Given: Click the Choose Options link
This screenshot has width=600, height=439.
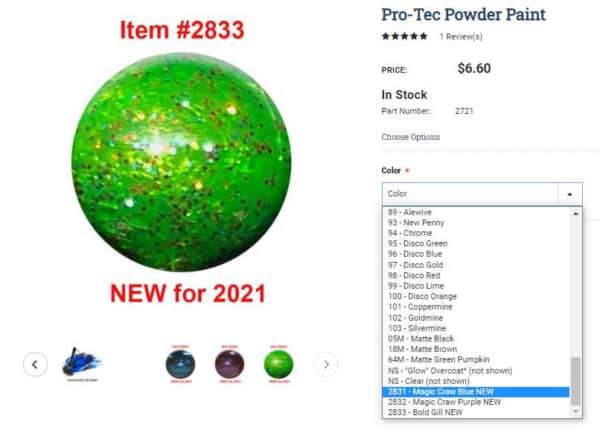Looking at the screenshot, I should tap(411, 137).
